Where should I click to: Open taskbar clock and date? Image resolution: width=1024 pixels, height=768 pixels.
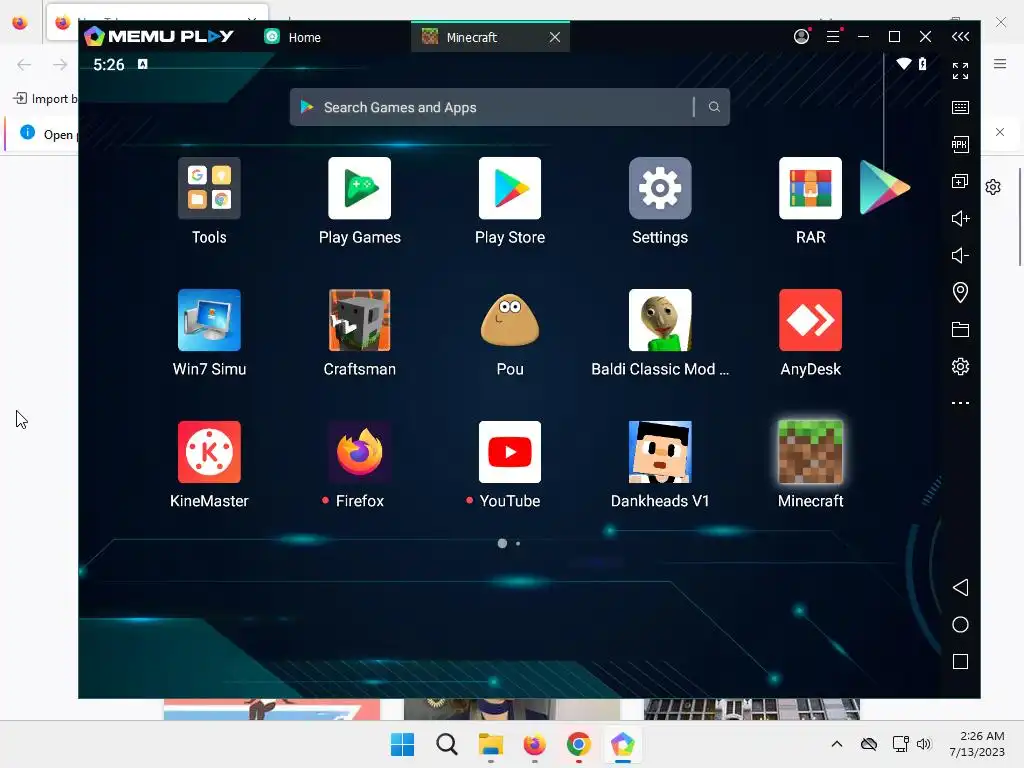click(977, 744)
